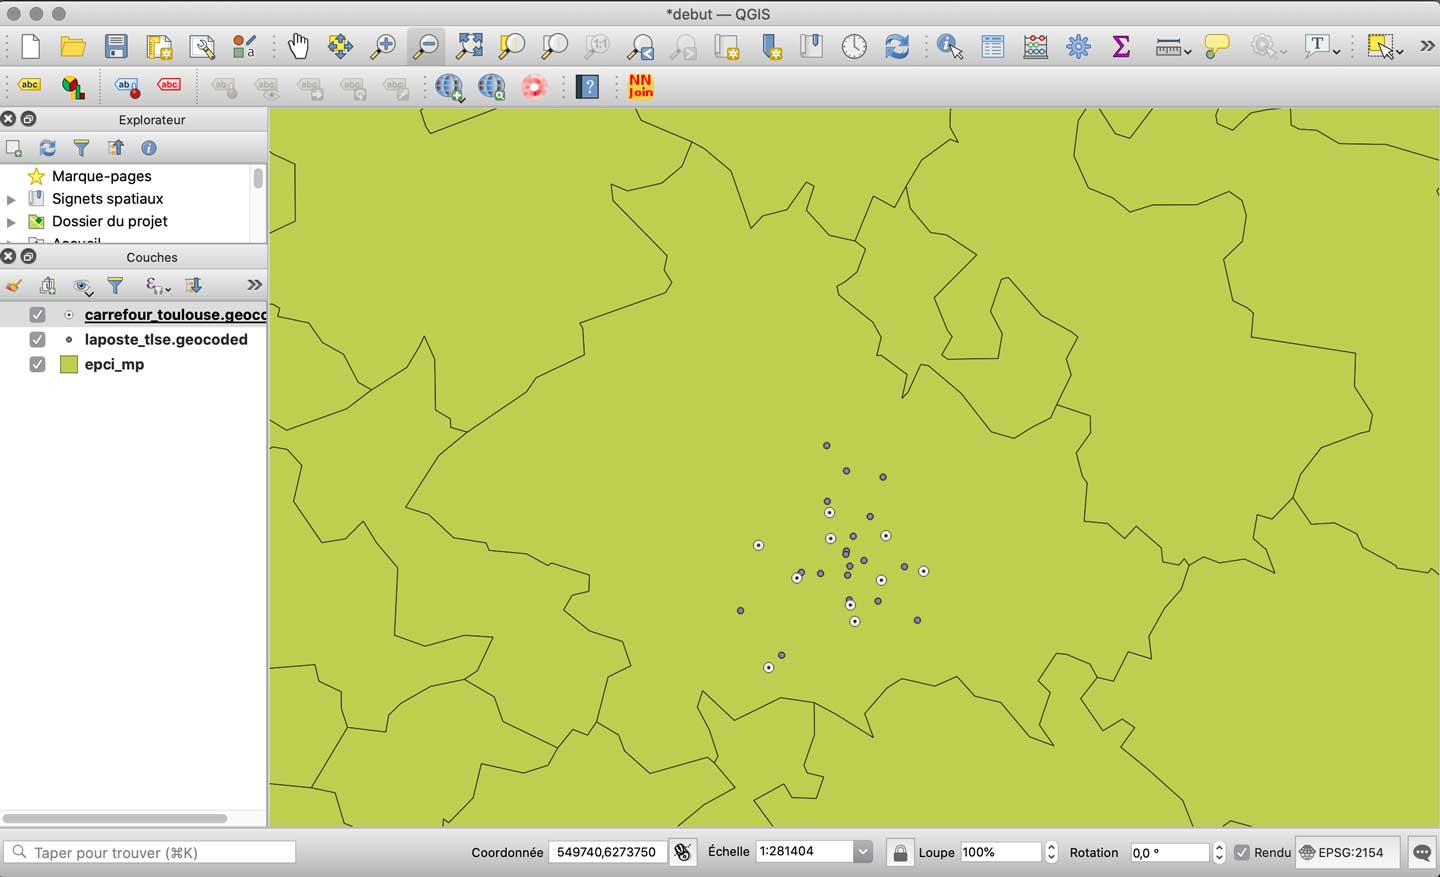Open the text annotation dropdown arrow

(1337, 50)
